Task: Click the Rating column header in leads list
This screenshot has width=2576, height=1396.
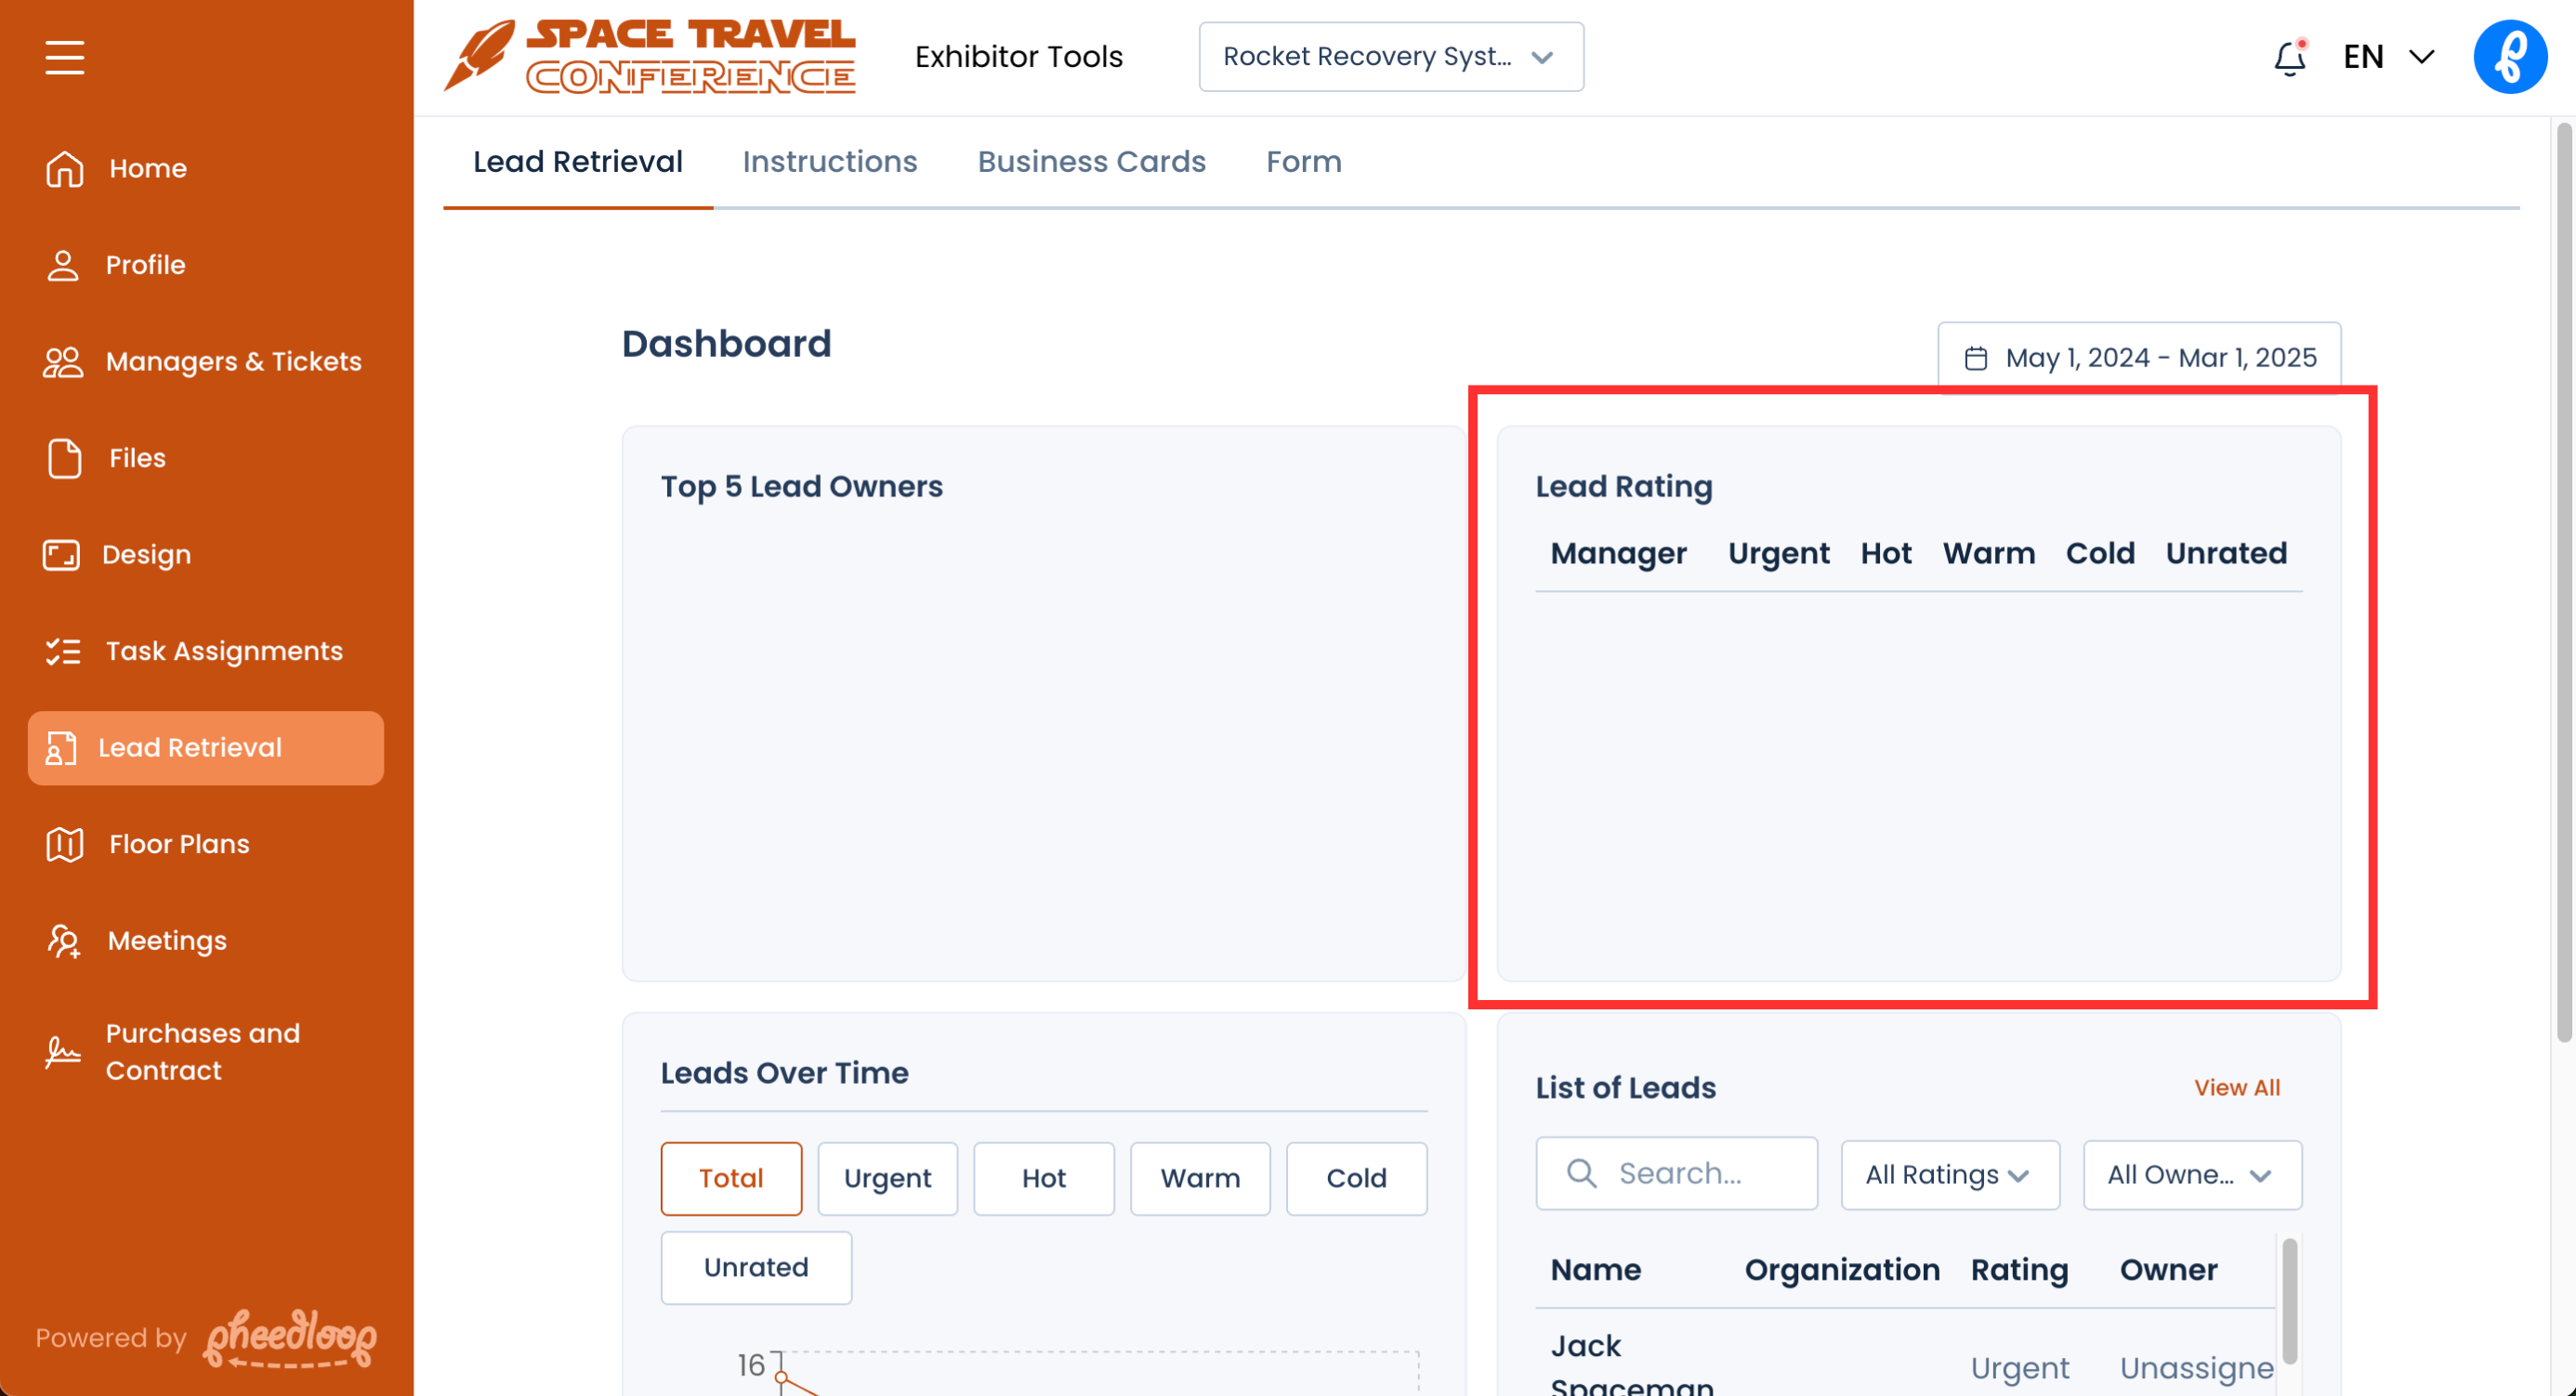Action: pos(2019,1270)
